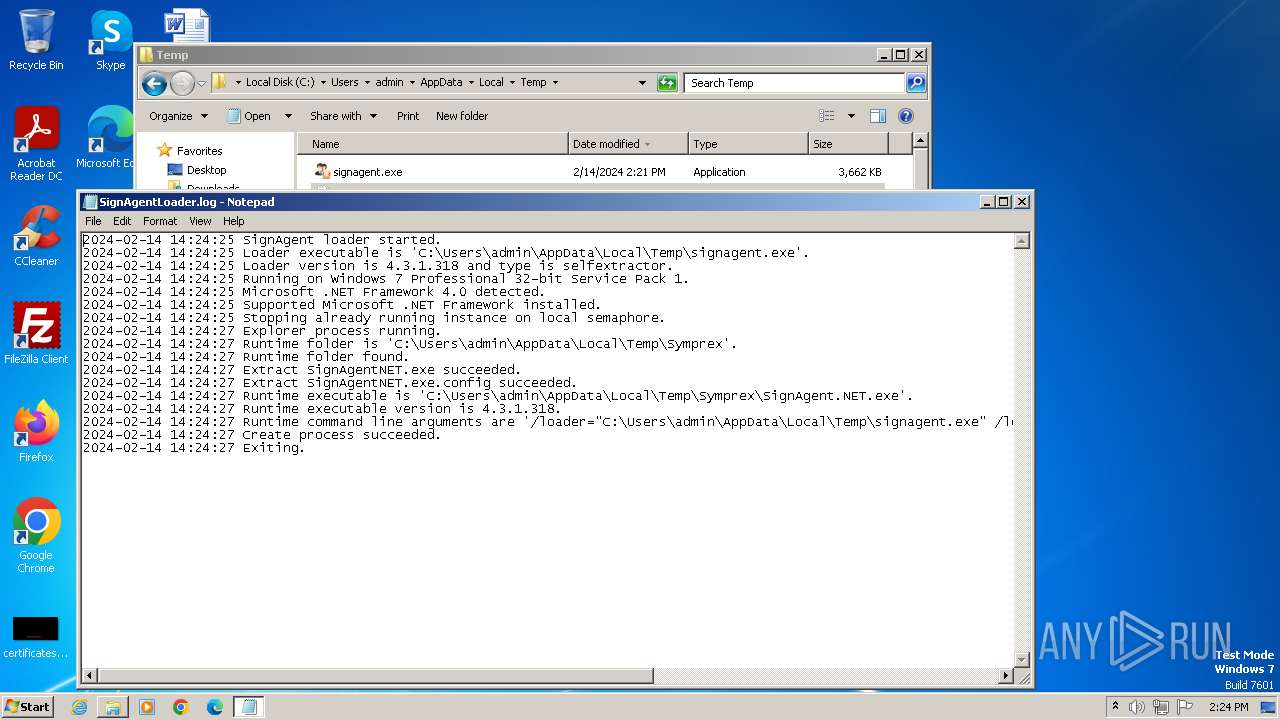Screen dimensions: 1280x720
Task: Toggle the Explorer preview pane button
Action: [877, 116]
